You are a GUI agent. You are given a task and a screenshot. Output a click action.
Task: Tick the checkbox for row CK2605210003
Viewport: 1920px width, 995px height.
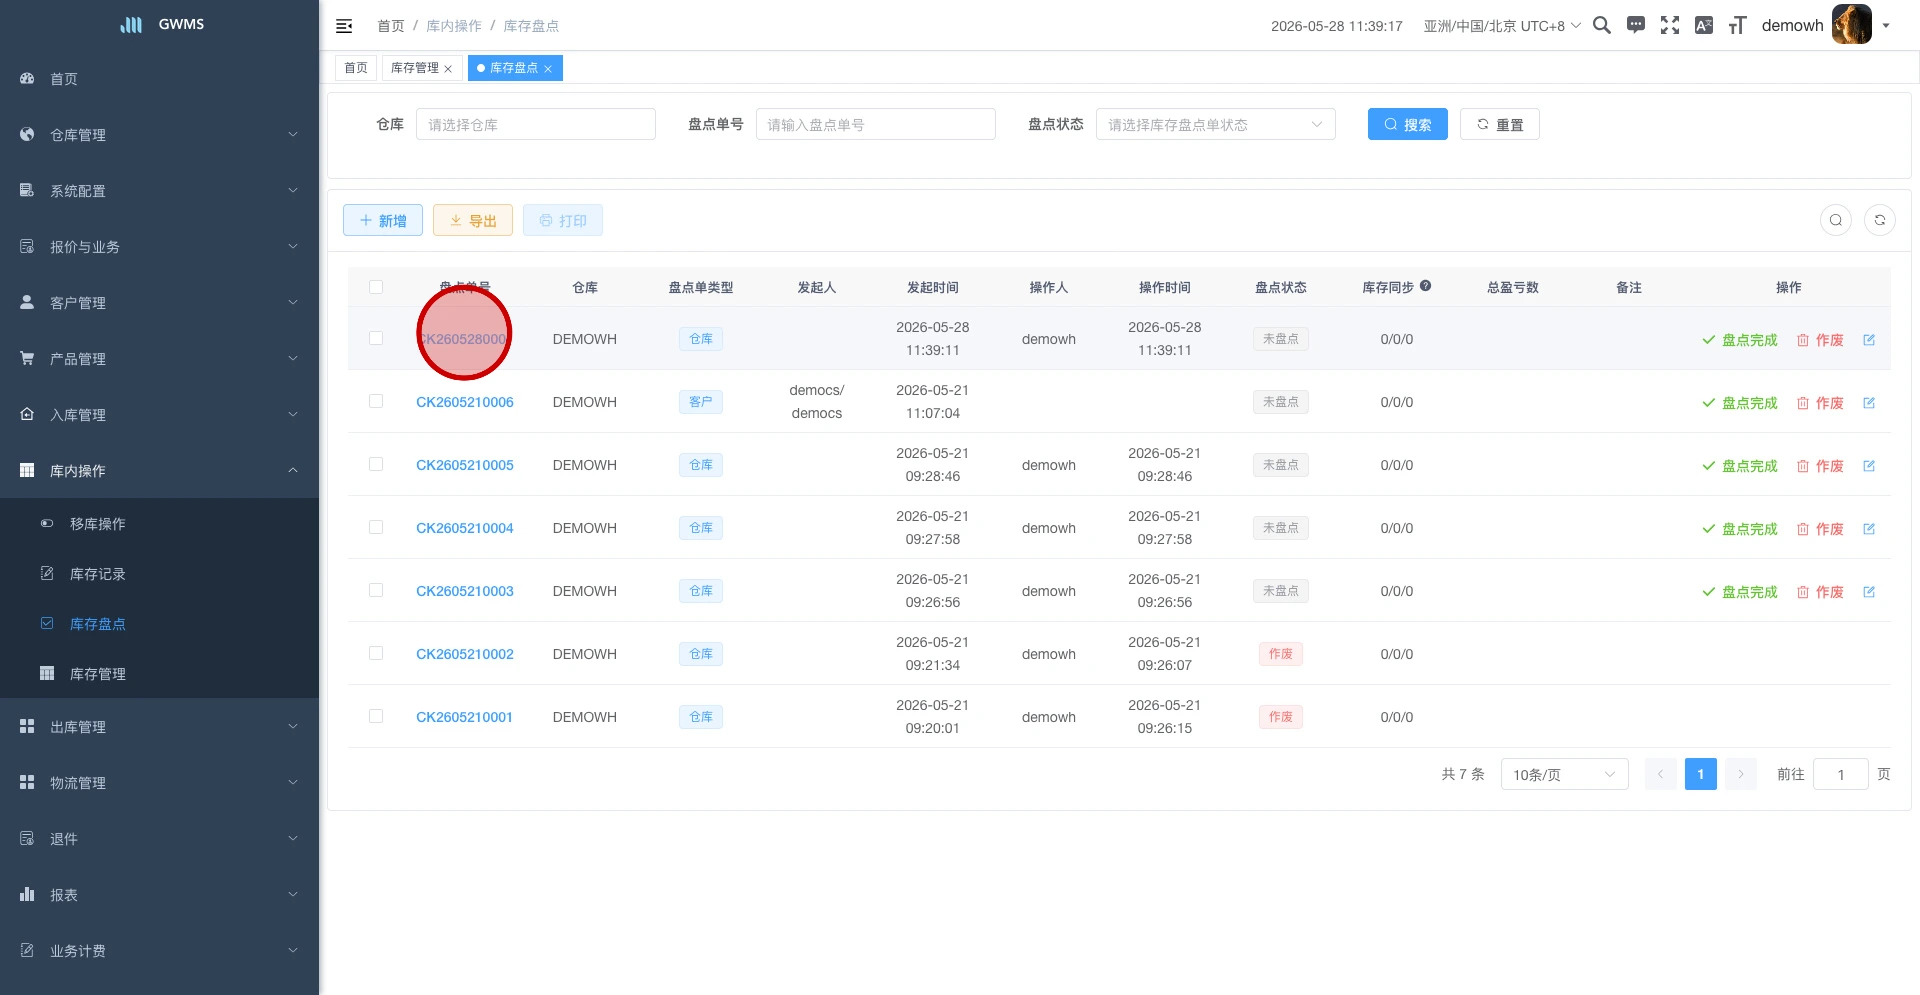coord(376,590)
